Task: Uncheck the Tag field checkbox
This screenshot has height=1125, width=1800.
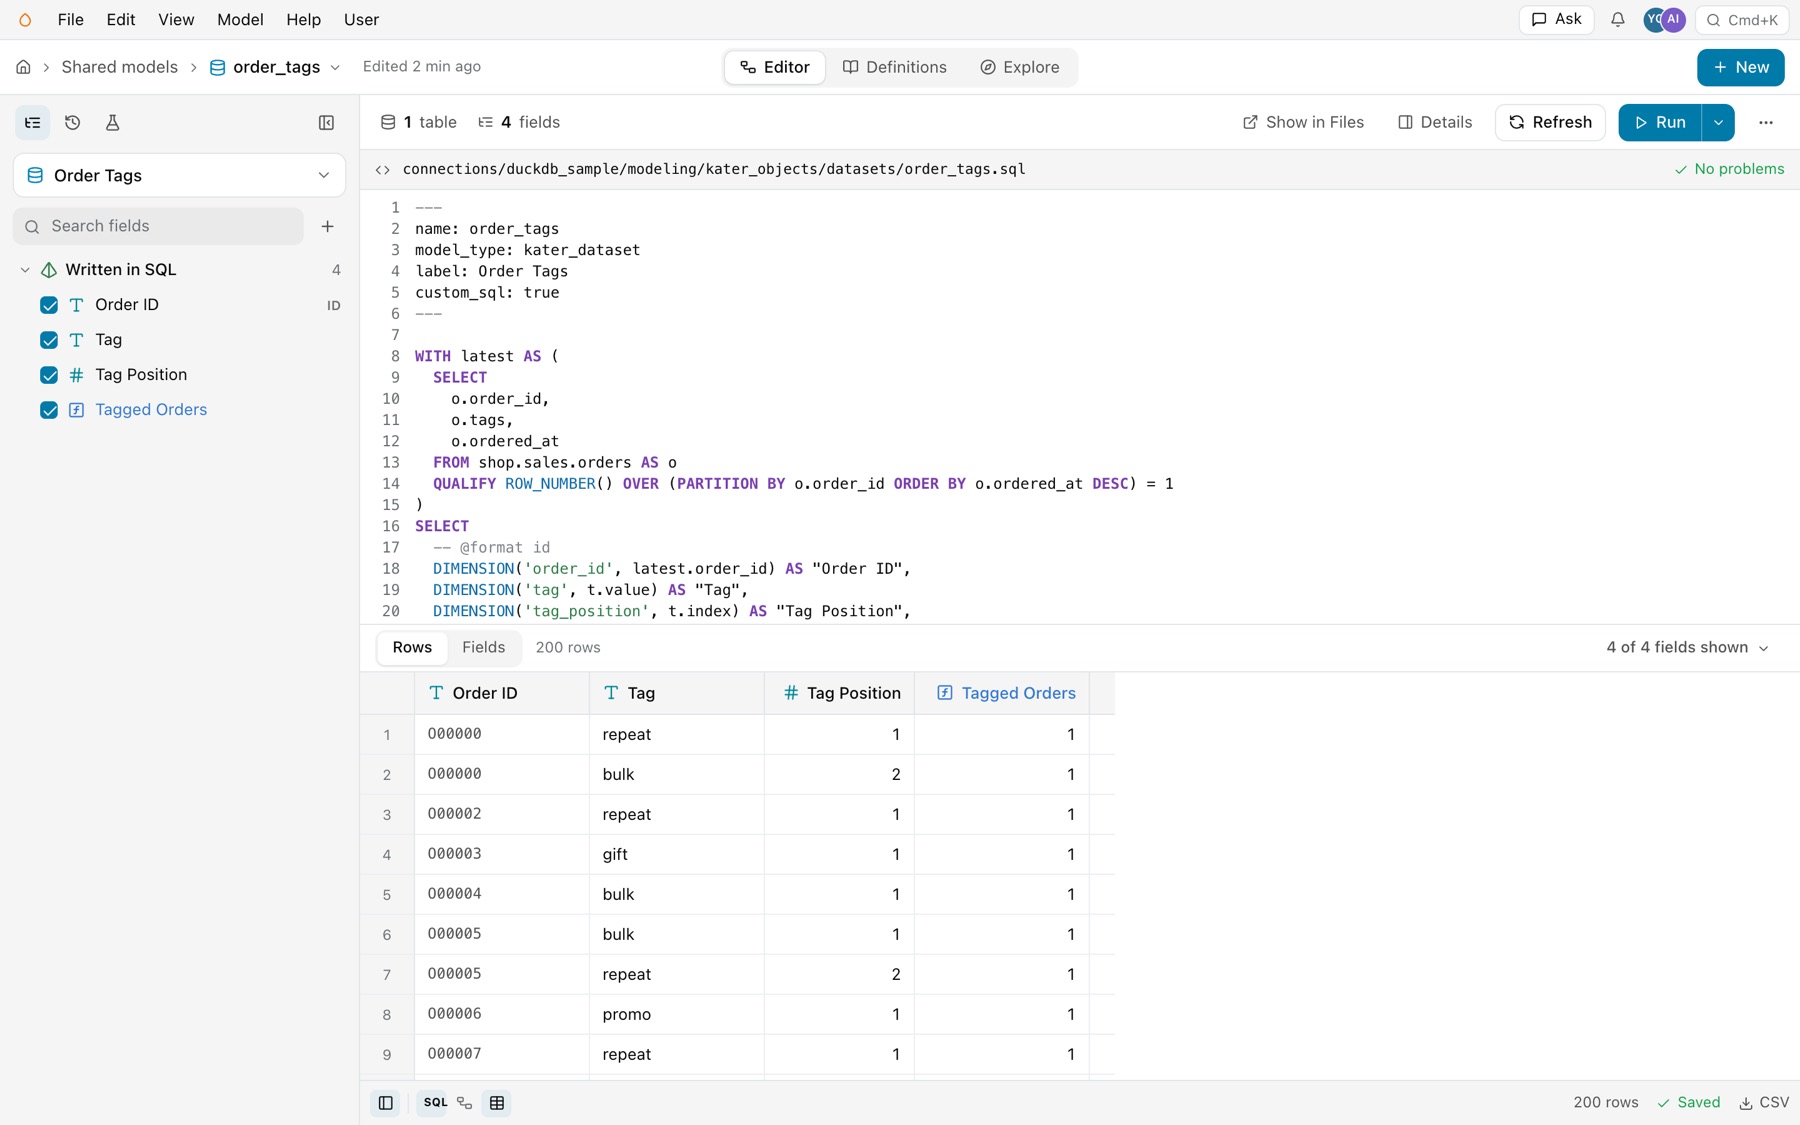Action: (x=49, y=340)
